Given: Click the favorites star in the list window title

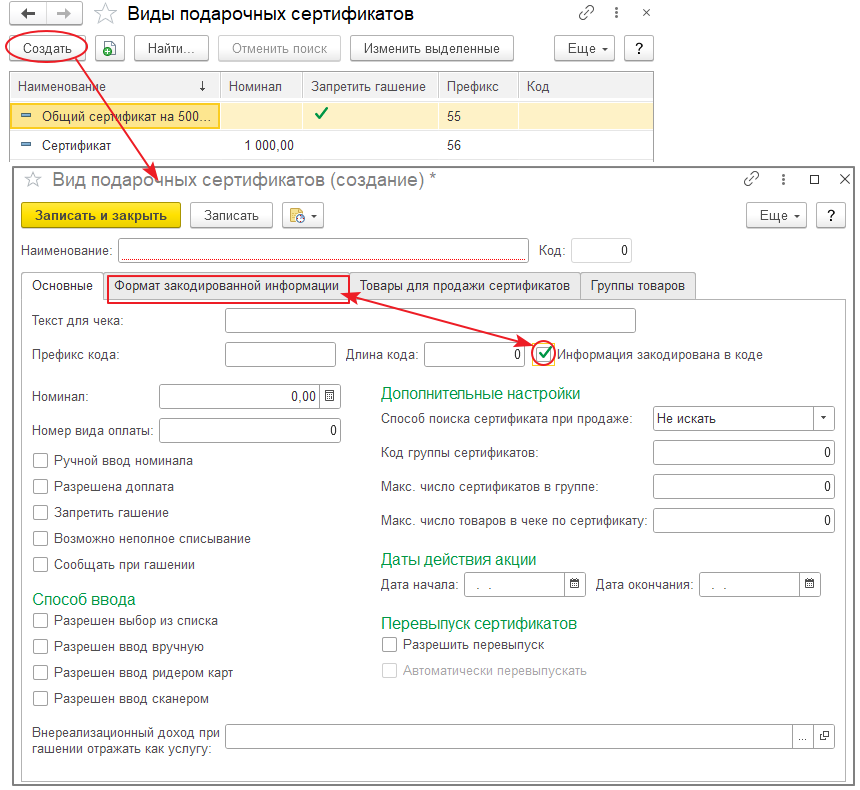Looking at the screenshot, I should 105,15.
